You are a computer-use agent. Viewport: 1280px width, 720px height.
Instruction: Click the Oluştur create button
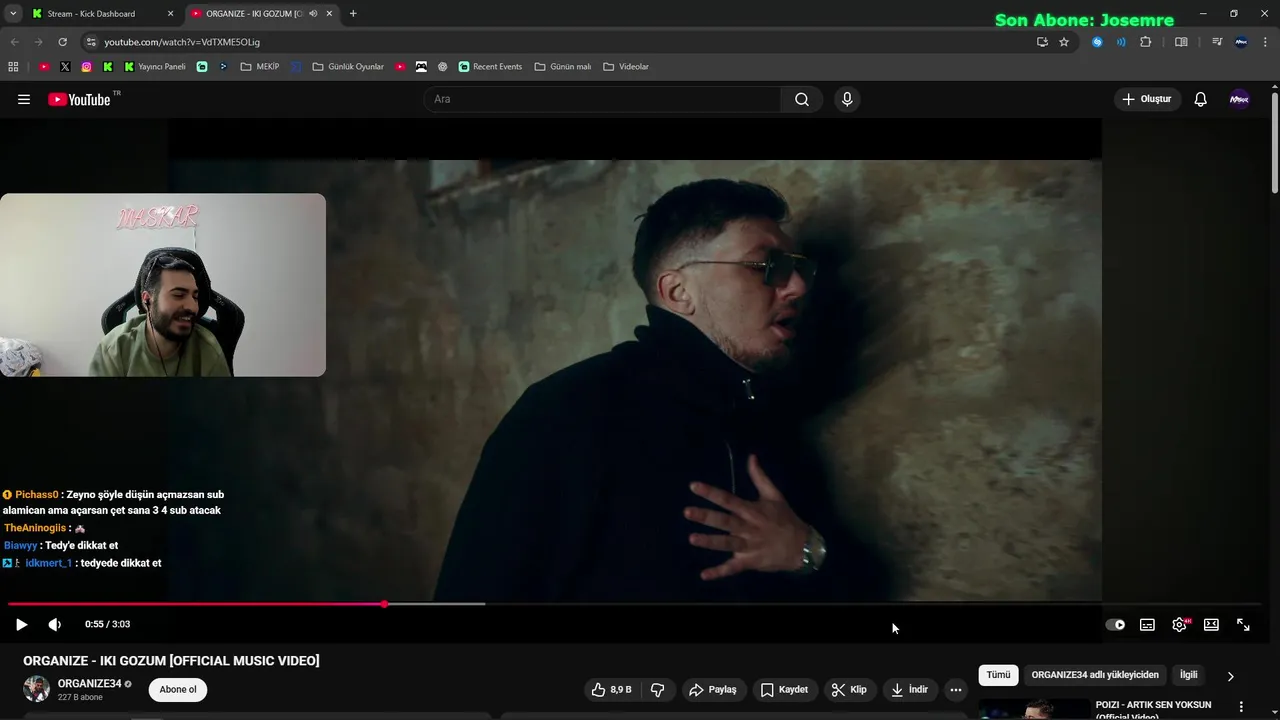click(x=1147, y=99)
